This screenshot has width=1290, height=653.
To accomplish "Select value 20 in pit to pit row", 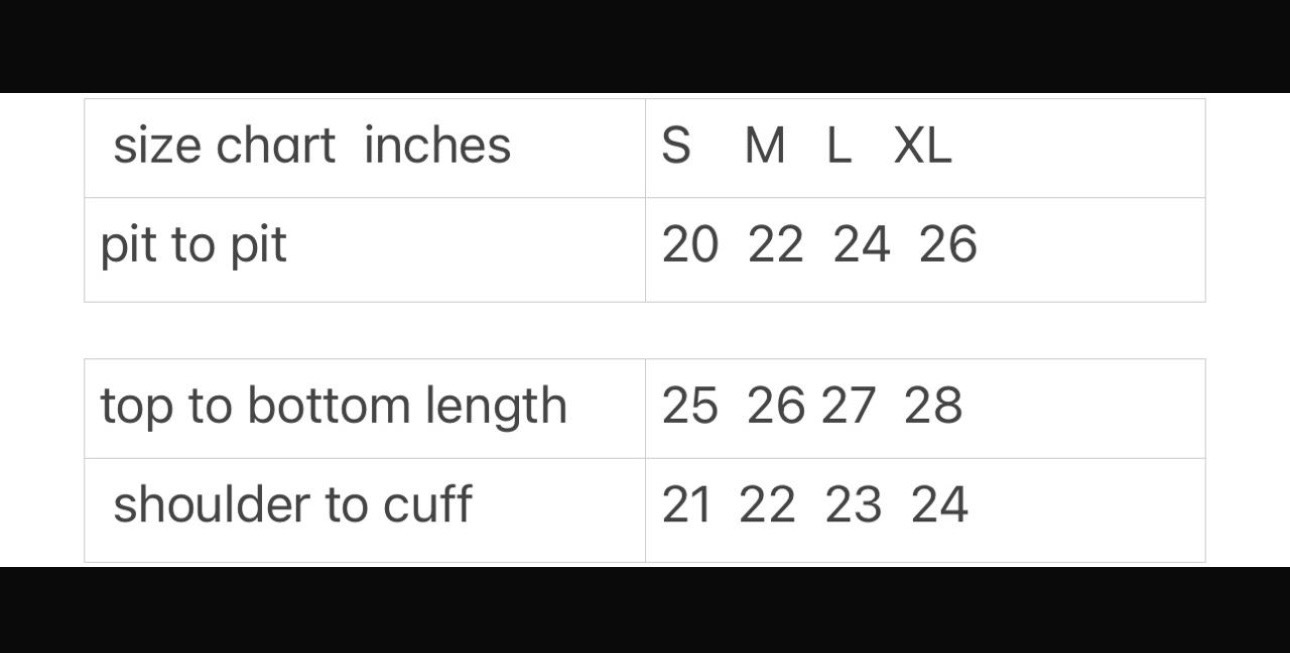I will tap(690, 245).
